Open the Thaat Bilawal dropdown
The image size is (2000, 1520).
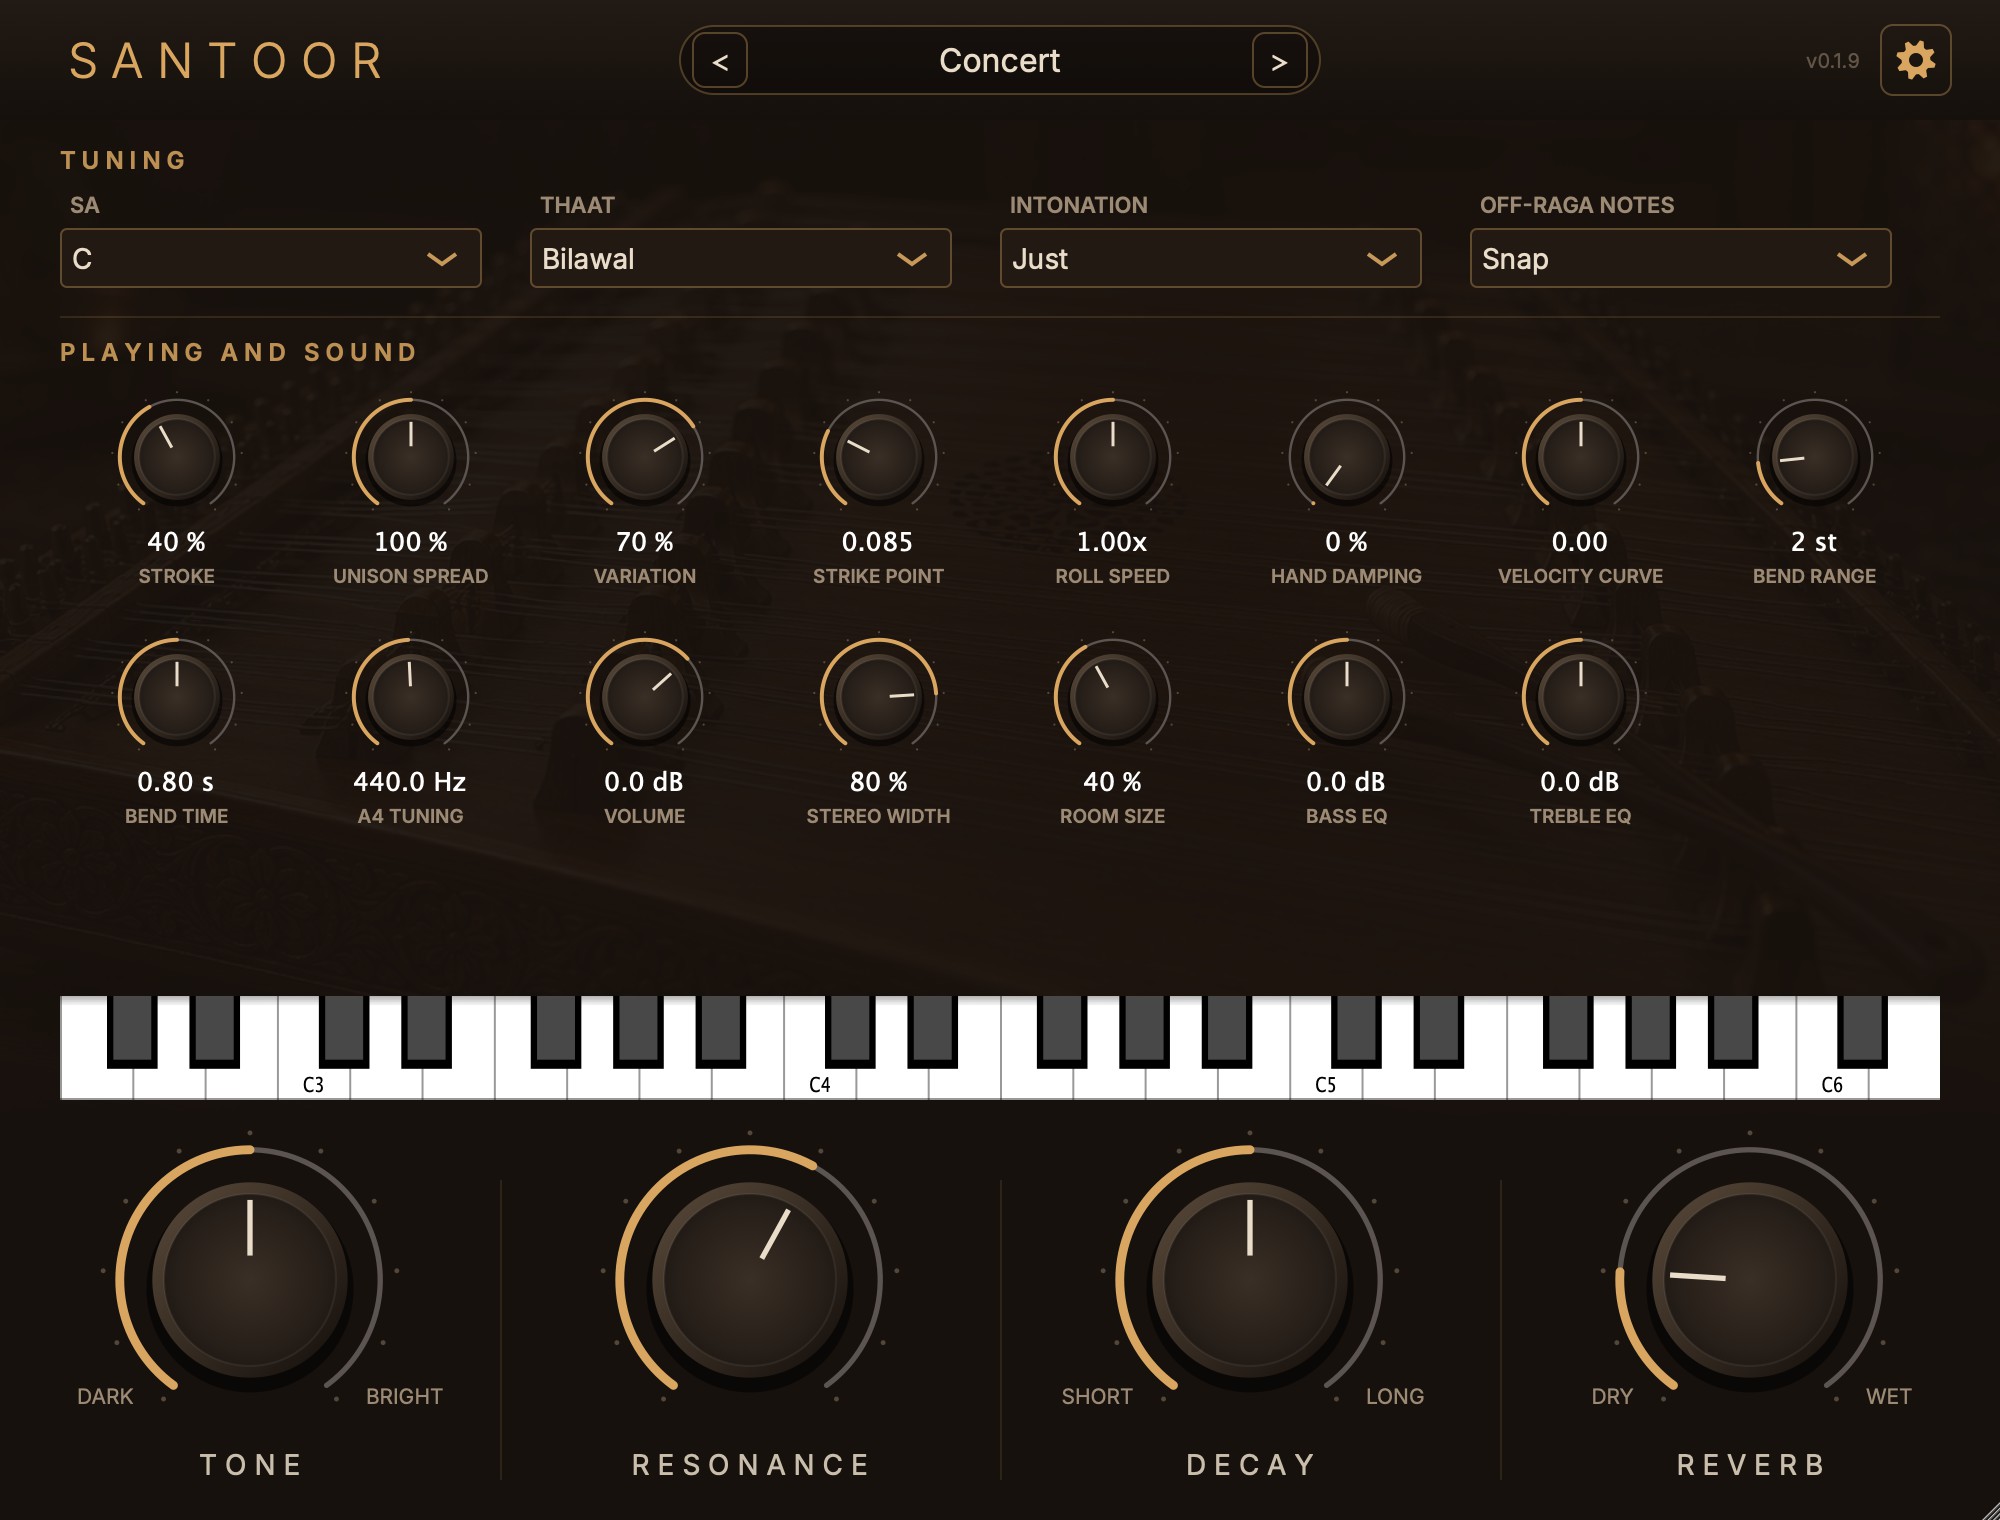(741, 258)
